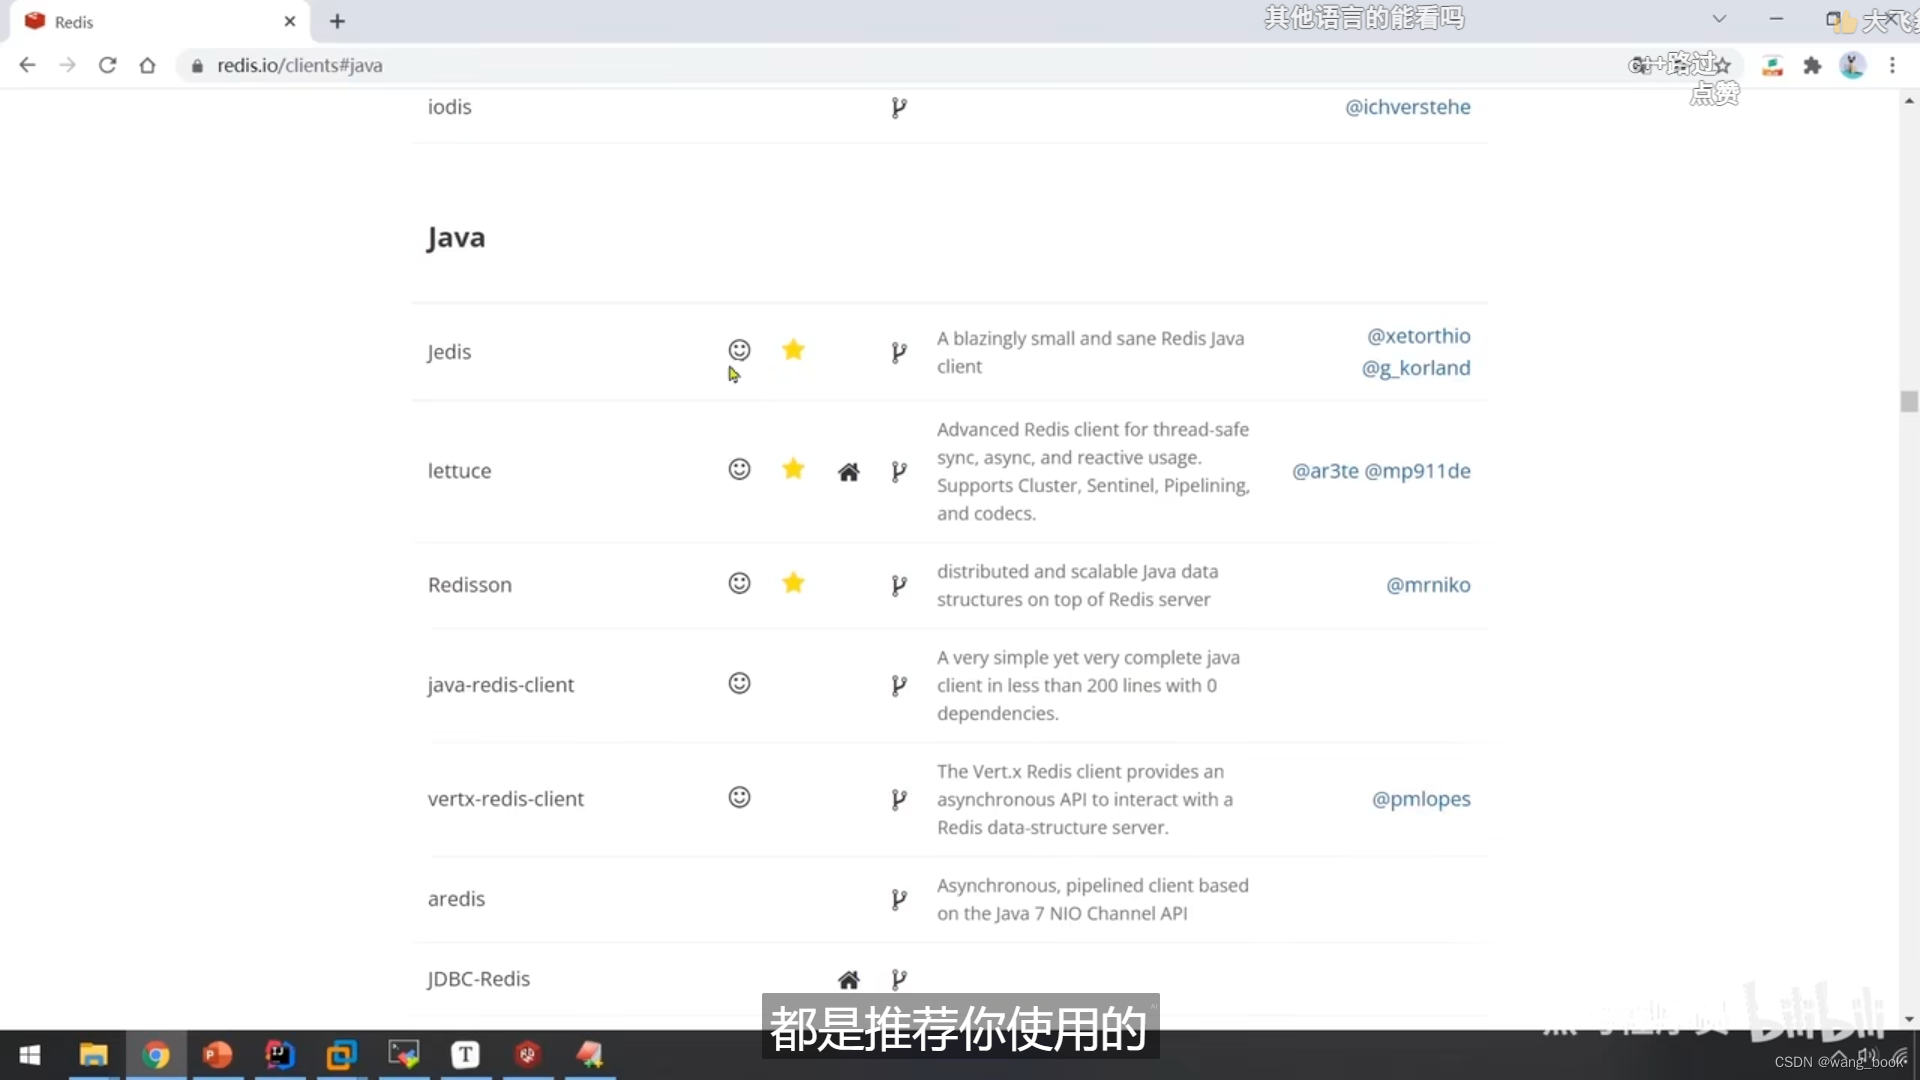The height and width of the screenshot is (1080, 1920).
Task: Click the vertical scrollbar thumb
Action: [x=1909, y=402]
